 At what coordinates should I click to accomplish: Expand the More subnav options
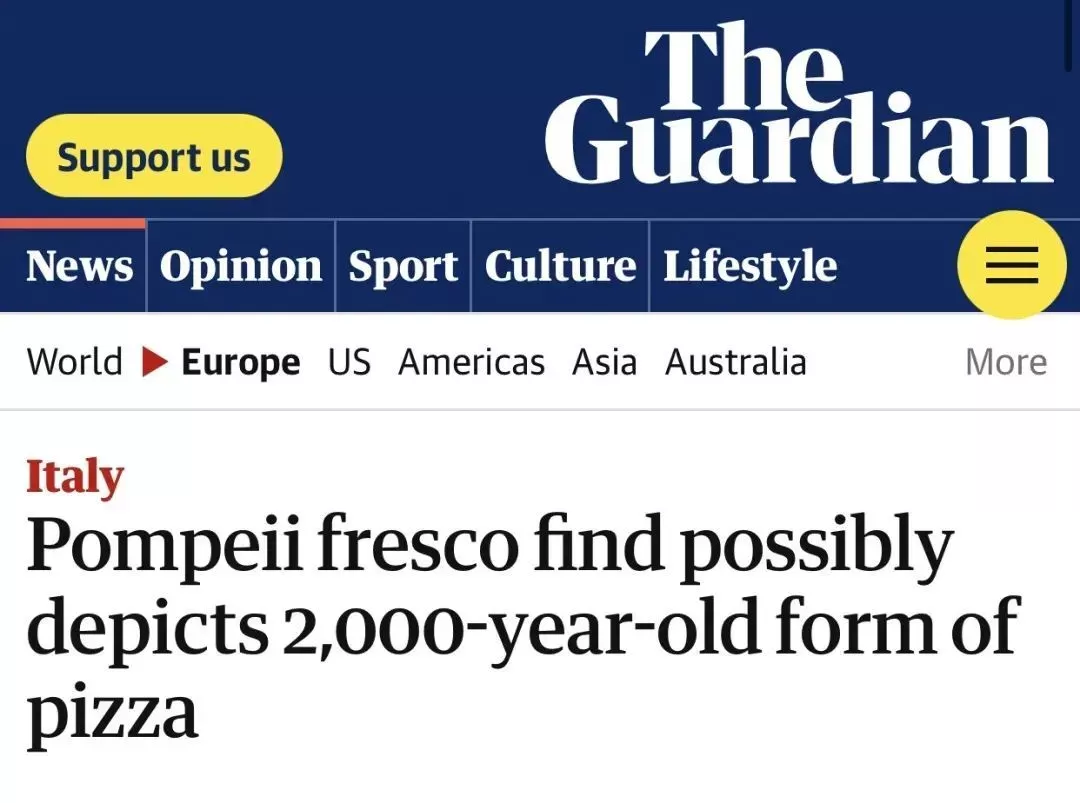click(x=1006, y=362)
